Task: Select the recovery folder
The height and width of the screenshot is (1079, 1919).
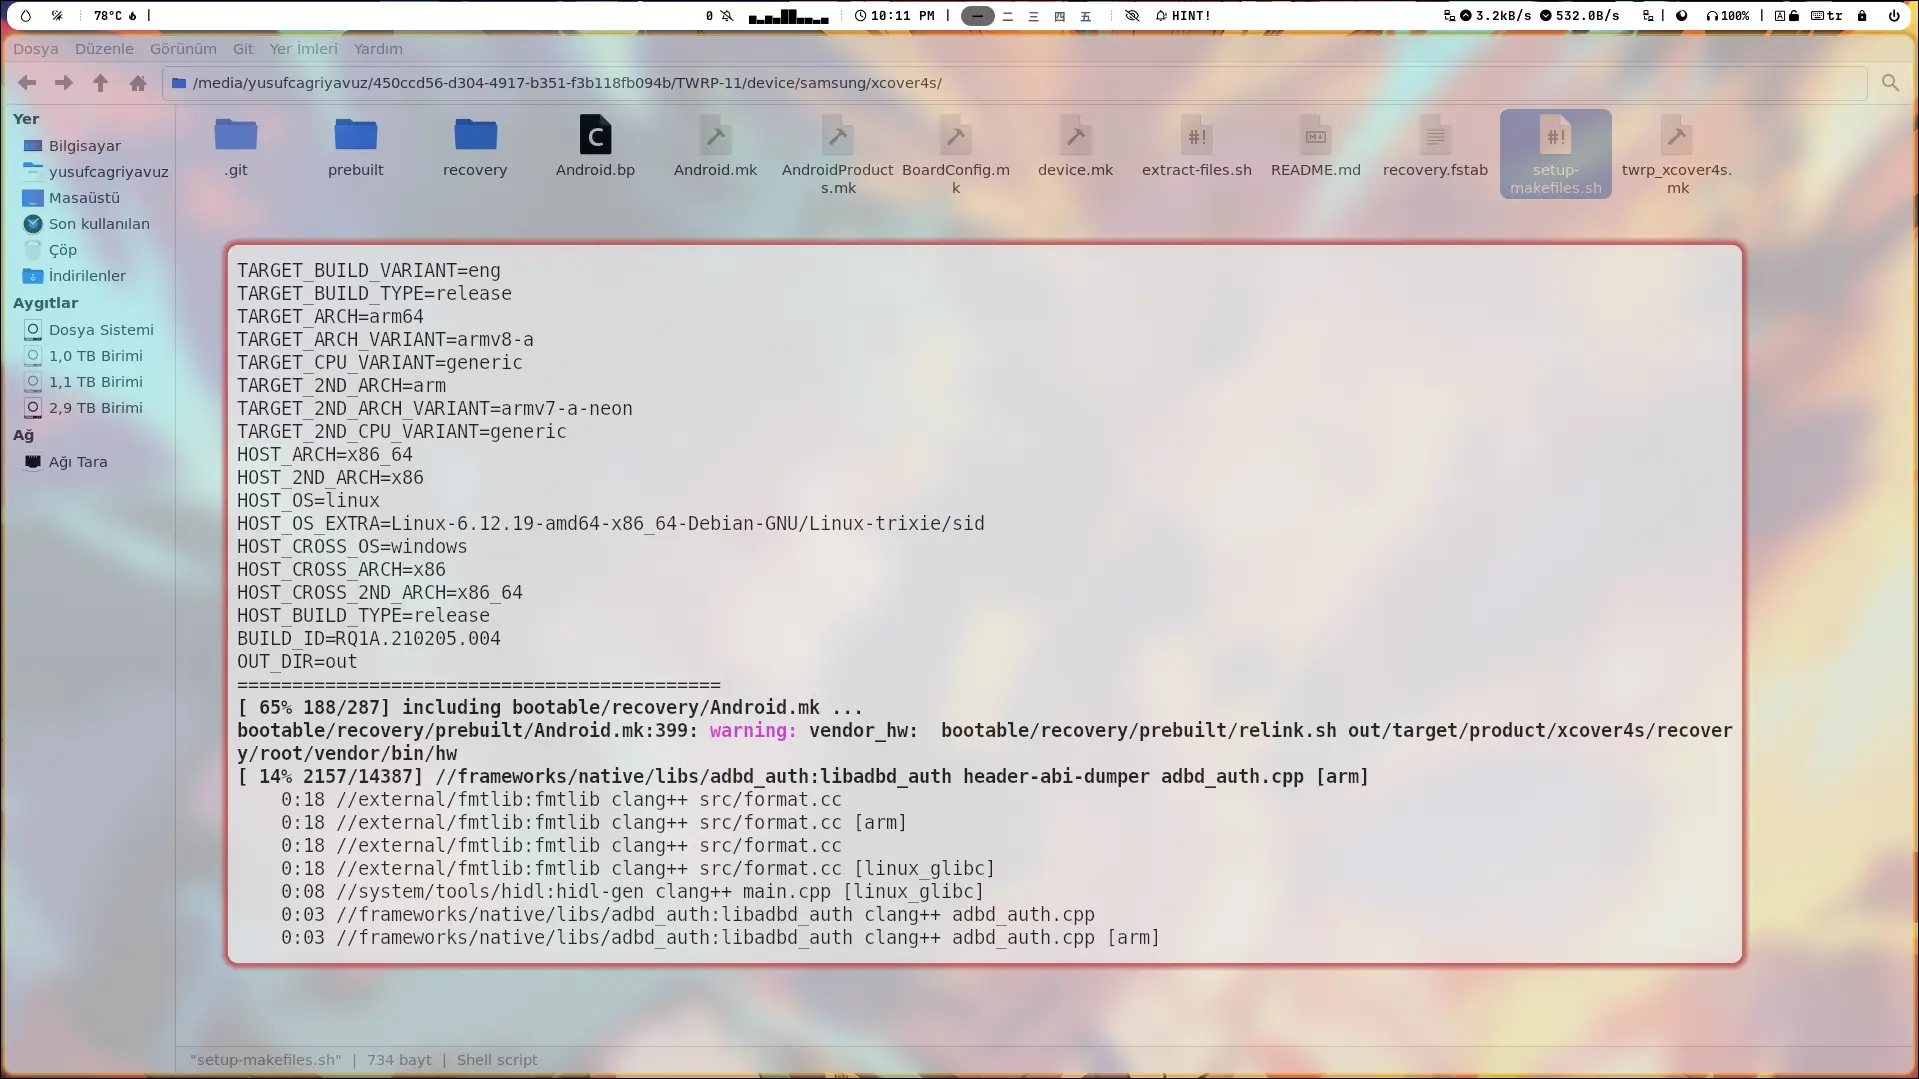Action: pyautogui.click(x=475, y=148)
